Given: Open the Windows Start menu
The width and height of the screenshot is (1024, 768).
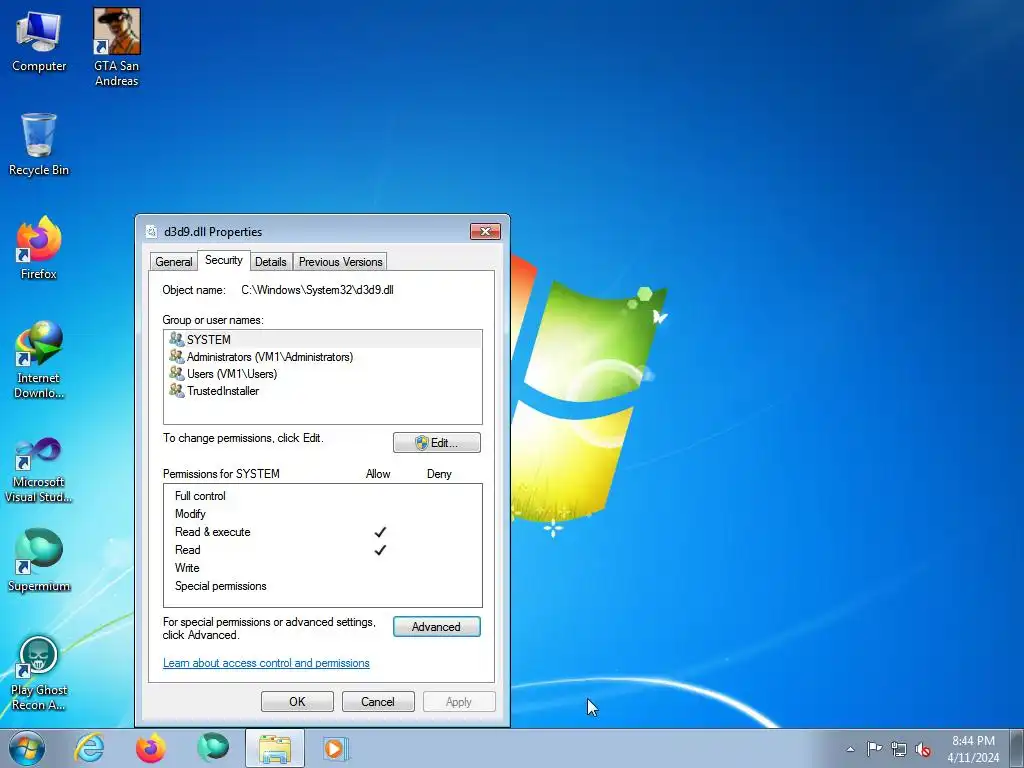Looking at the screenshot, I should coord(27,748).
